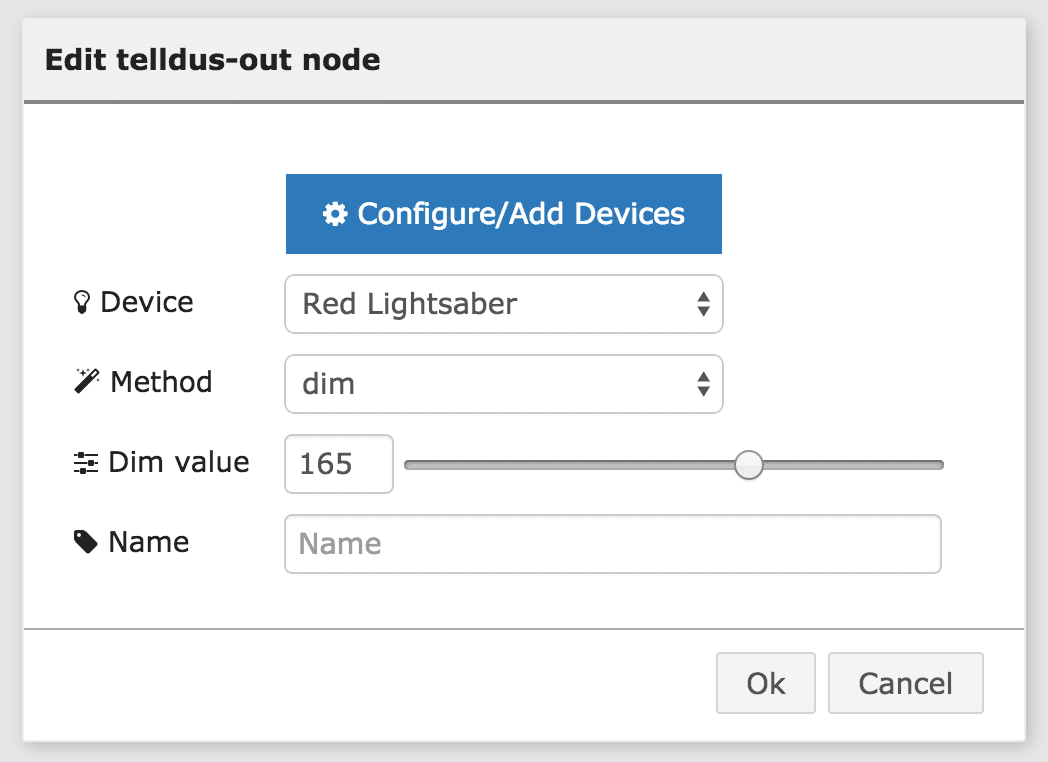The image size is (1048, 762).
Task: Expand the Device selector to change devices
Action: click(x=504, y=304)
